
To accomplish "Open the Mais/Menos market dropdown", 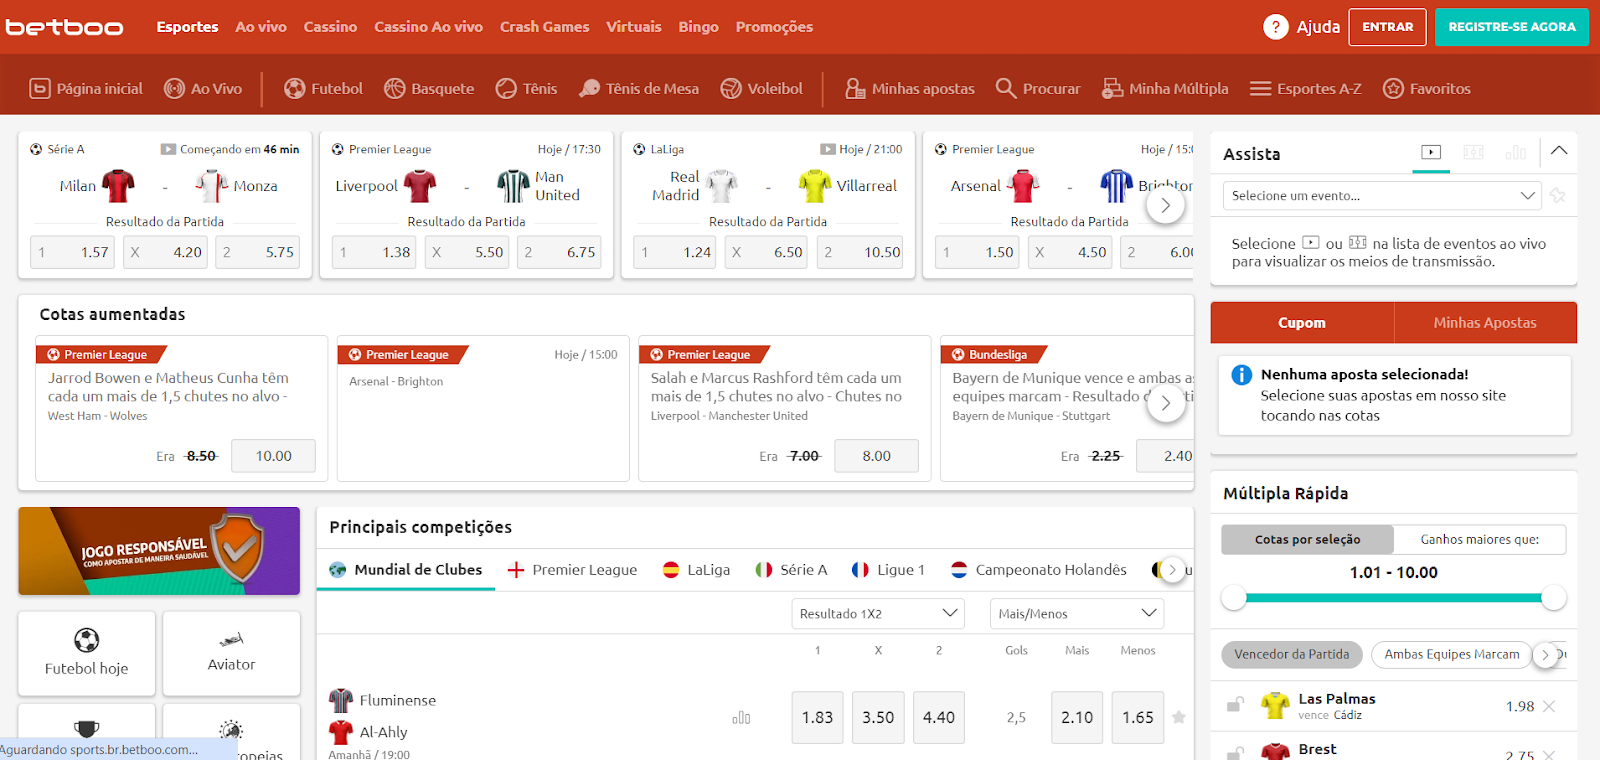I will click(1077, 613).
